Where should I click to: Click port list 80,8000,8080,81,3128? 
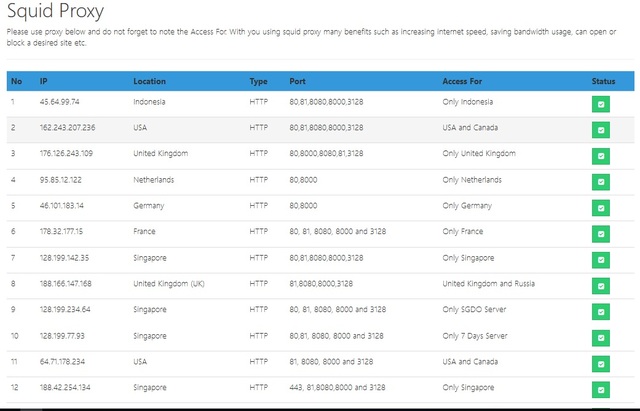(326, 153)
